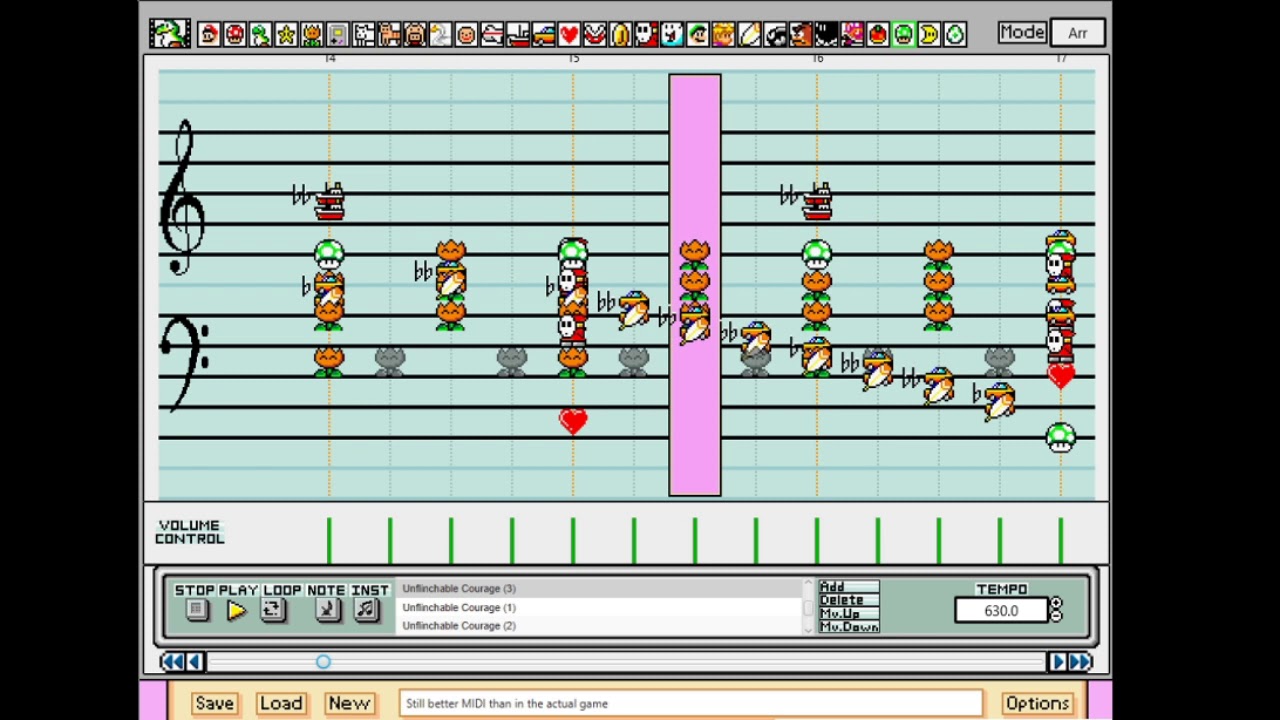The width and height of the screenshot is (1280, 720).
Task: Pick the Airplane instrument
Action: (492, 34)
